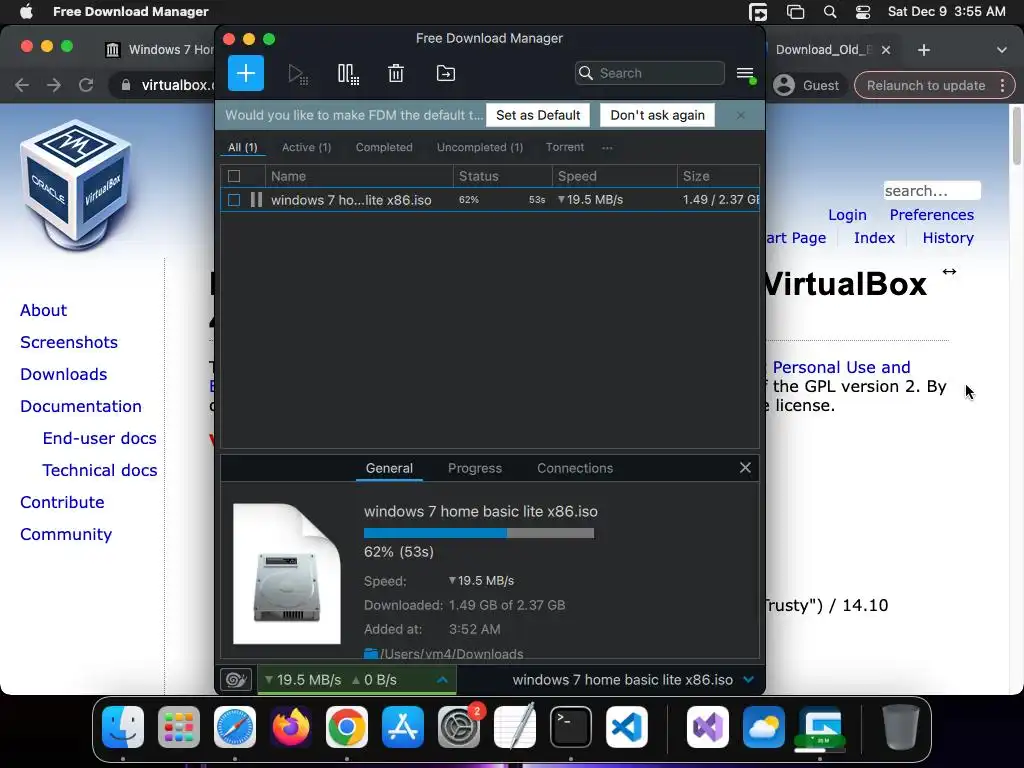Click the FDM Search field

tap(650, 73)
